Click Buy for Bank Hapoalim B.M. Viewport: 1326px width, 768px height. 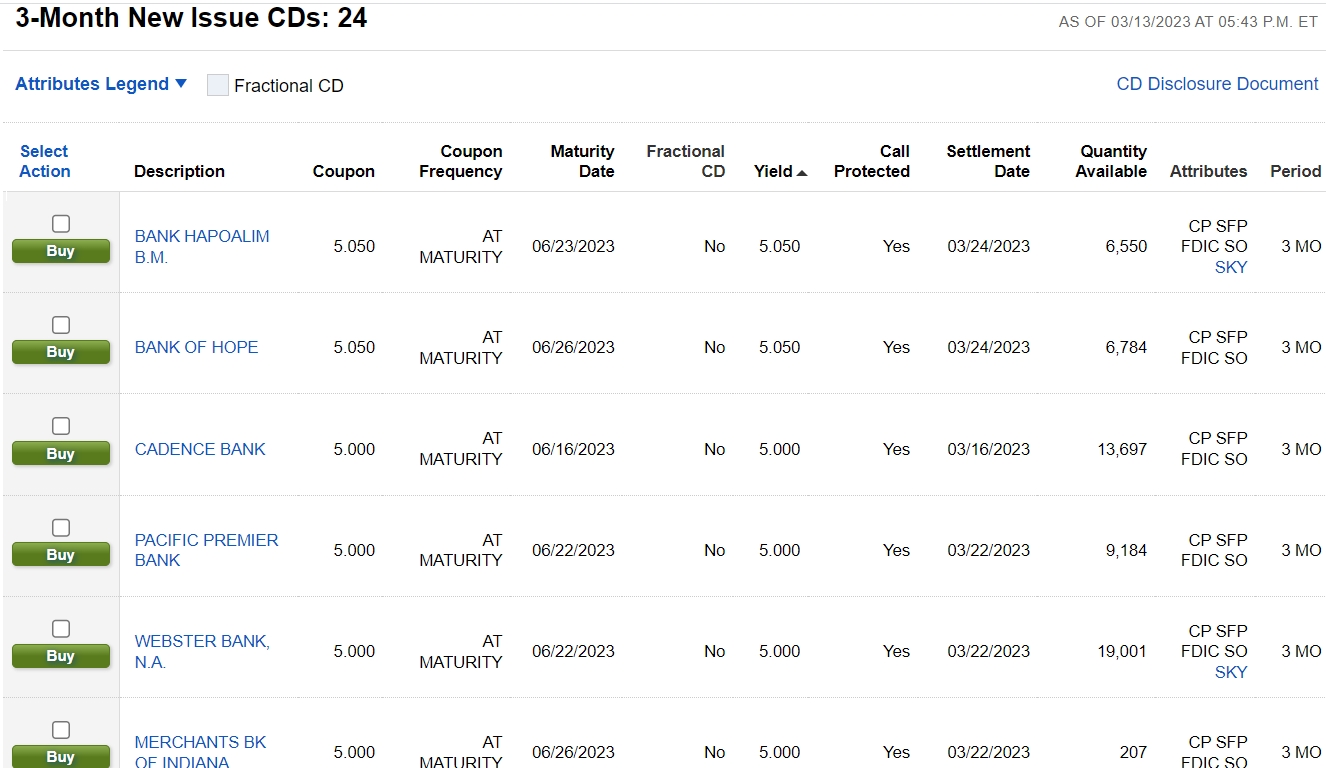click(61, 251)
